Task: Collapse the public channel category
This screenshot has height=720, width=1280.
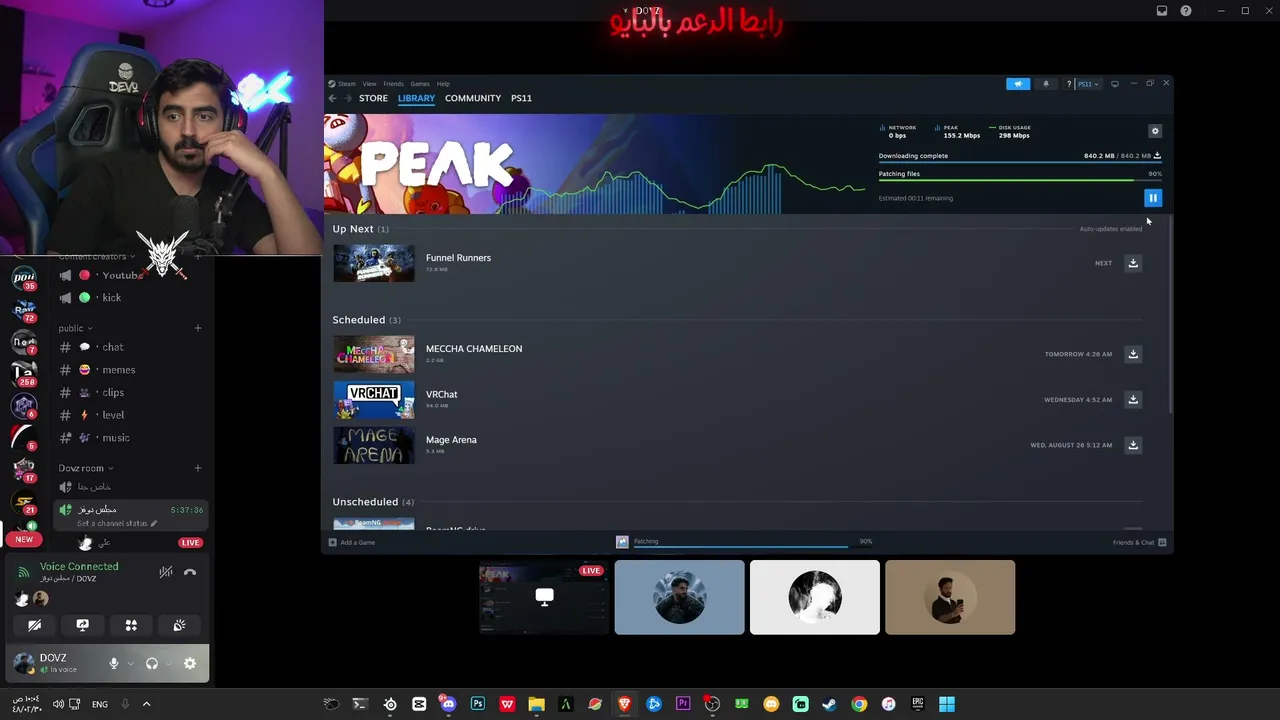Action: 75,328
